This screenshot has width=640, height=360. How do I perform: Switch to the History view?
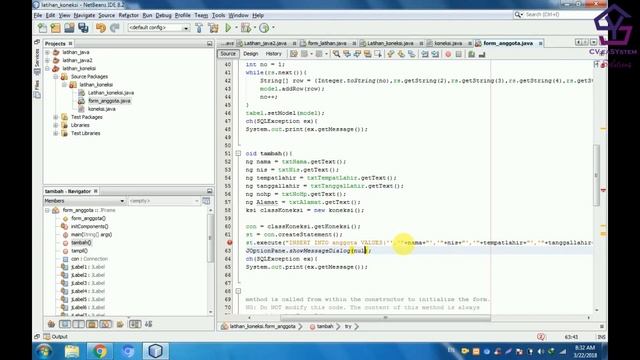(x=273, y=54)
